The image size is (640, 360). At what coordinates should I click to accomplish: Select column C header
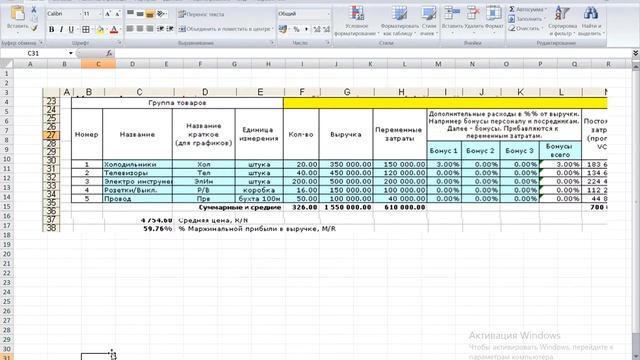(98, 64)
